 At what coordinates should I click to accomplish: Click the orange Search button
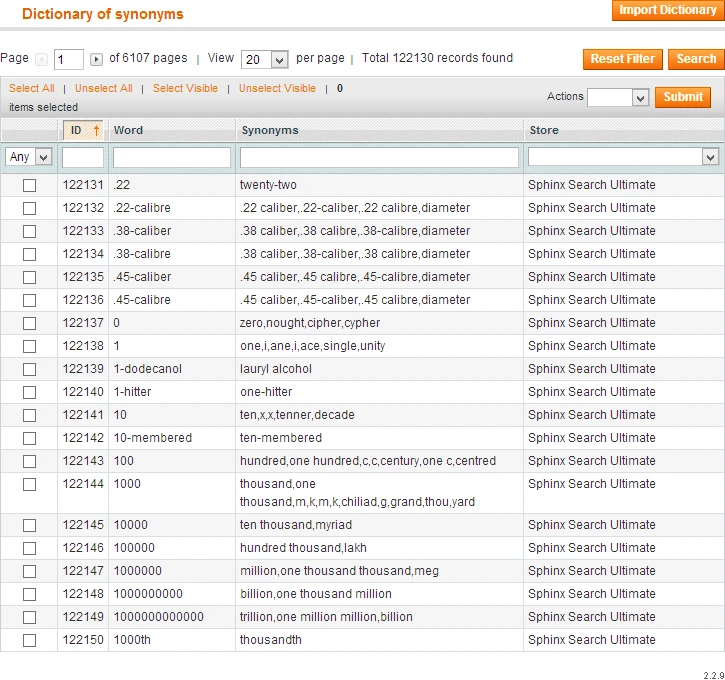695,59
